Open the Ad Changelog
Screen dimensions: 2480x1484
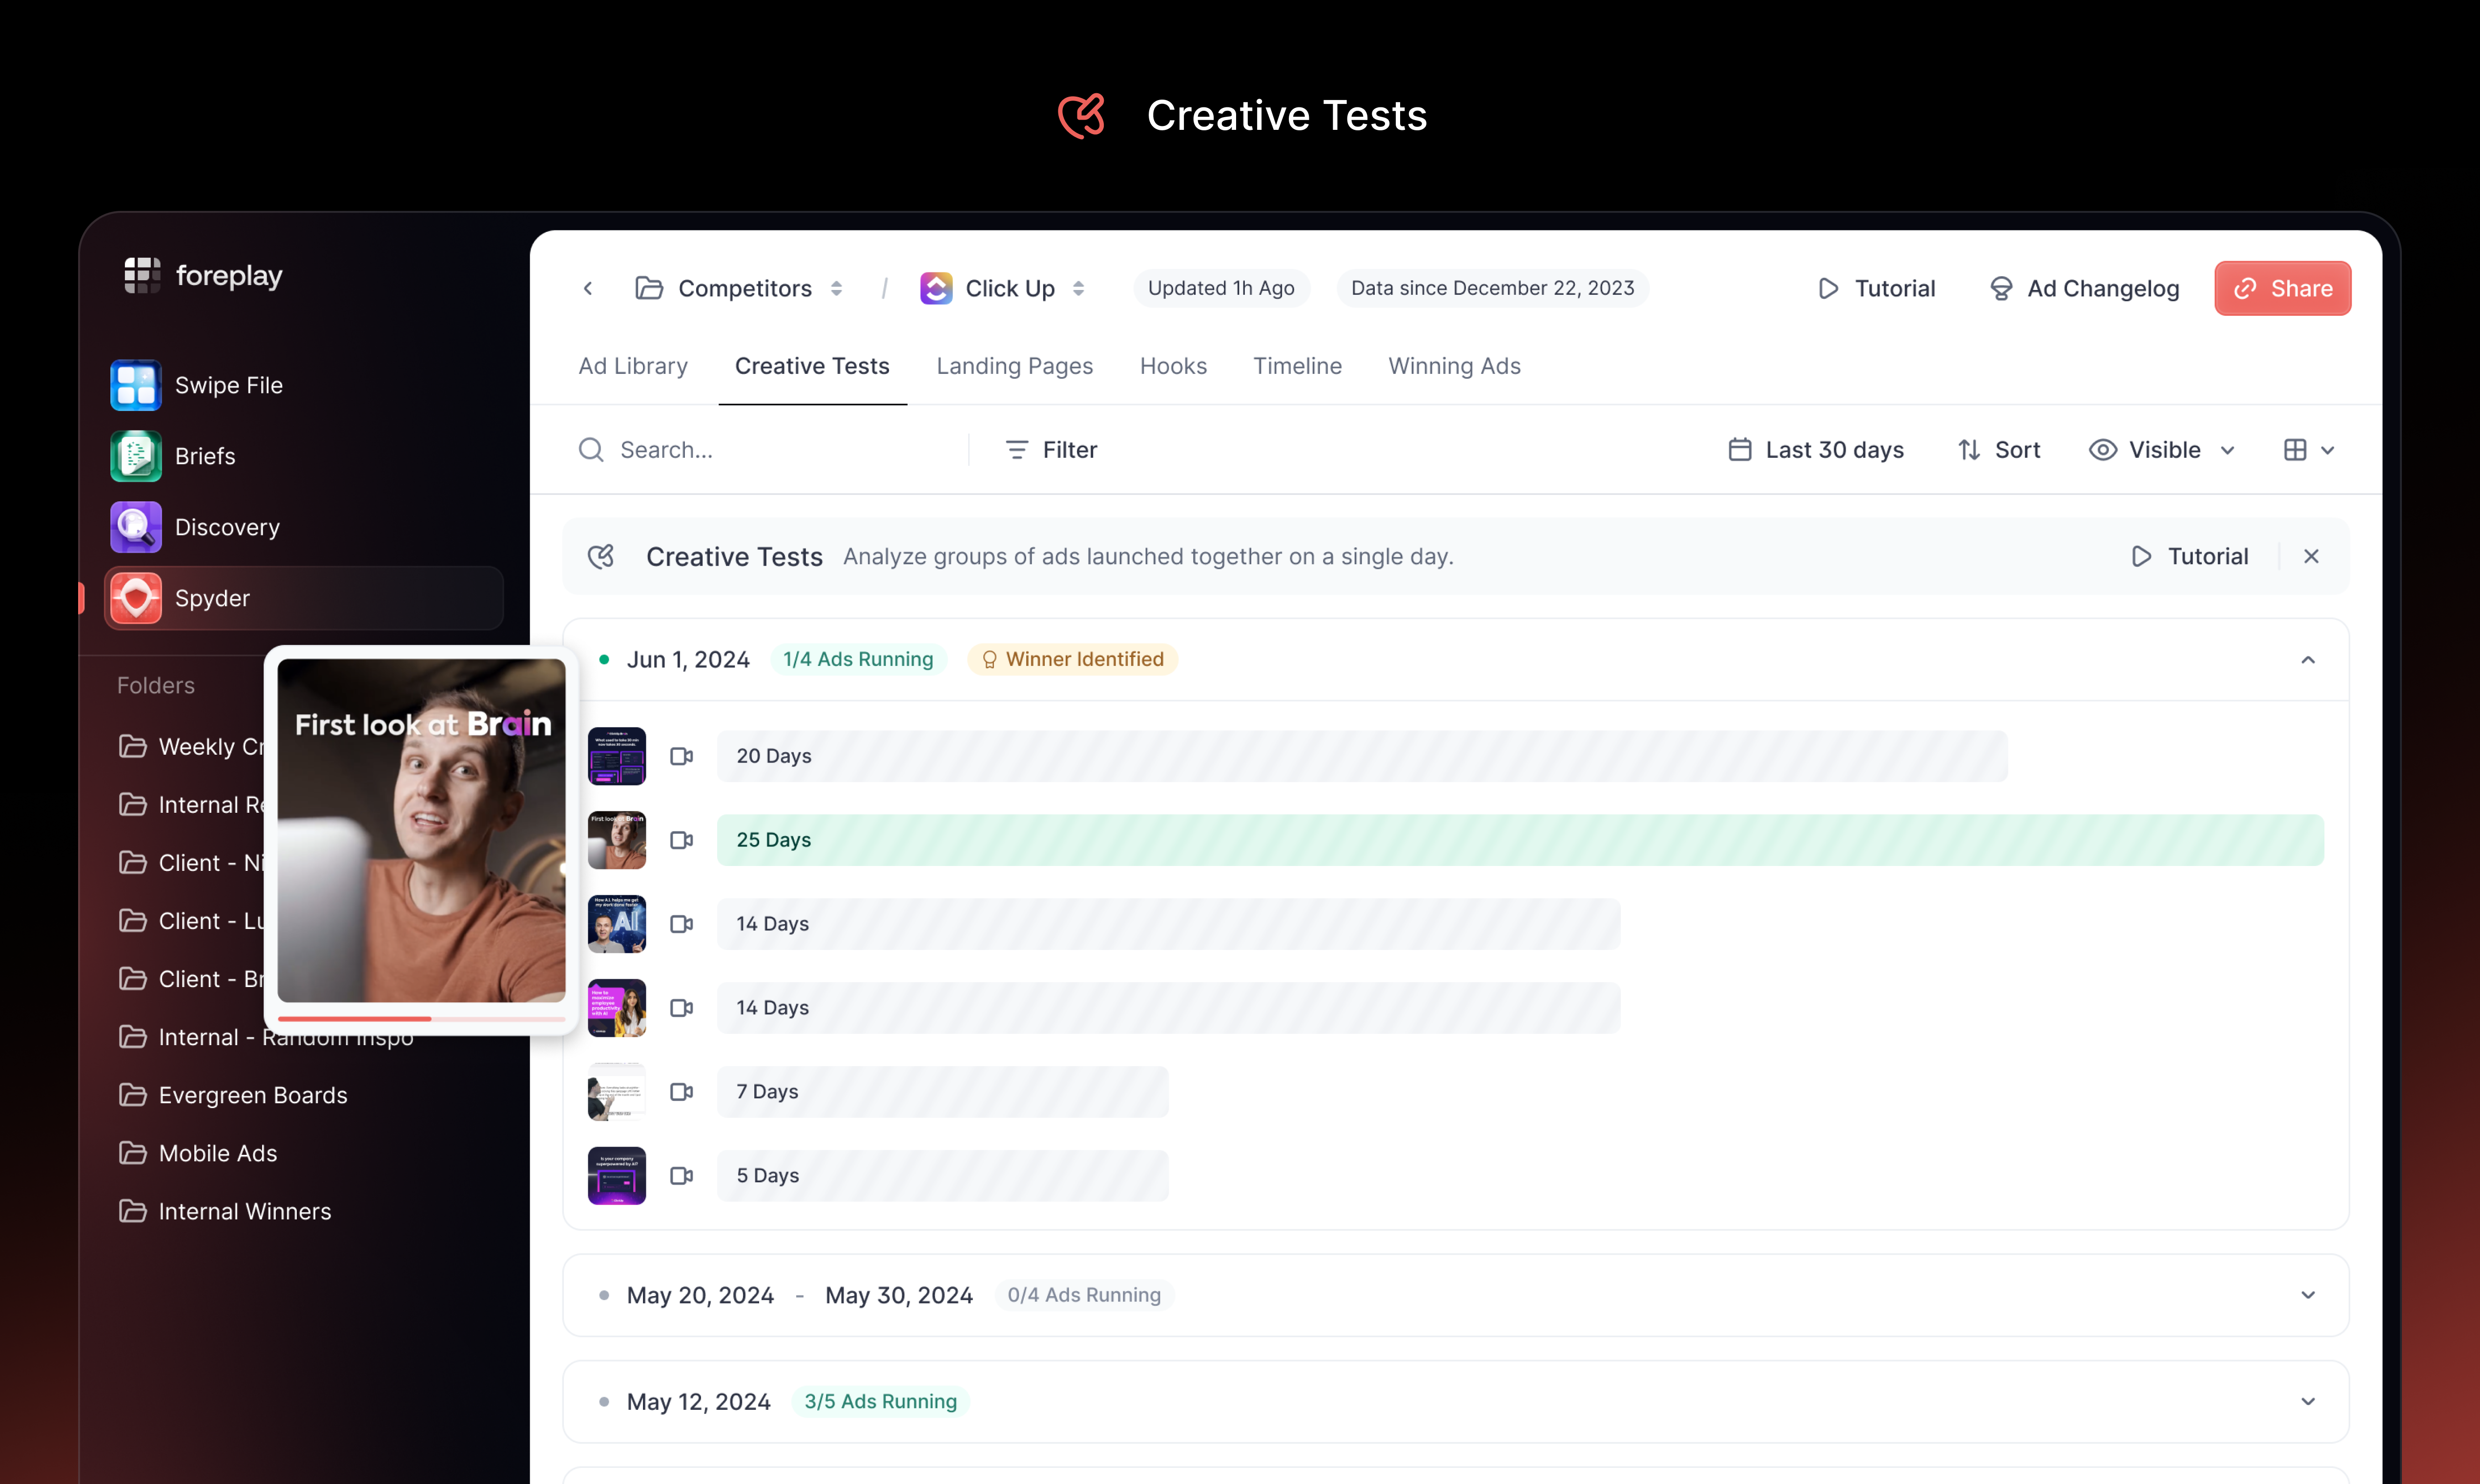point(2084,288)
